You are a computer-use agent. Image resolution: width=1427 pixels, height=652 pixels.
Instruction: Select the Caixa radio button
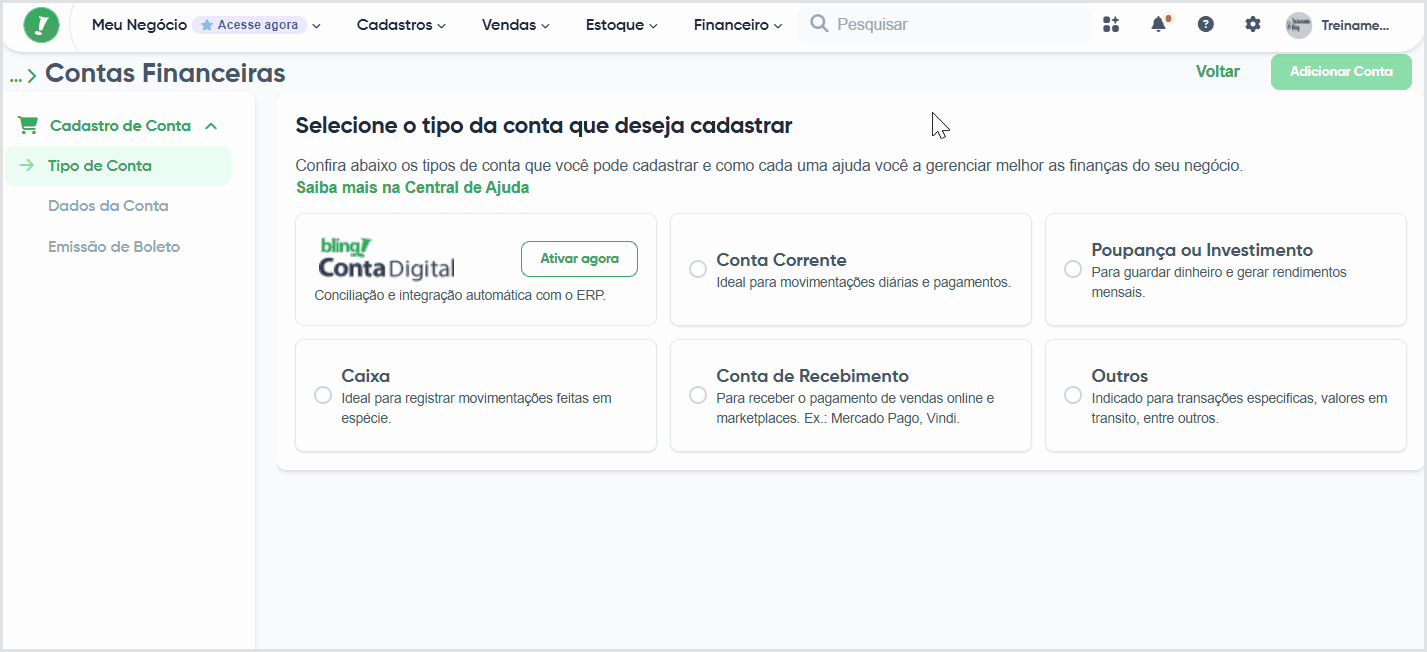(x=323, y=395)
